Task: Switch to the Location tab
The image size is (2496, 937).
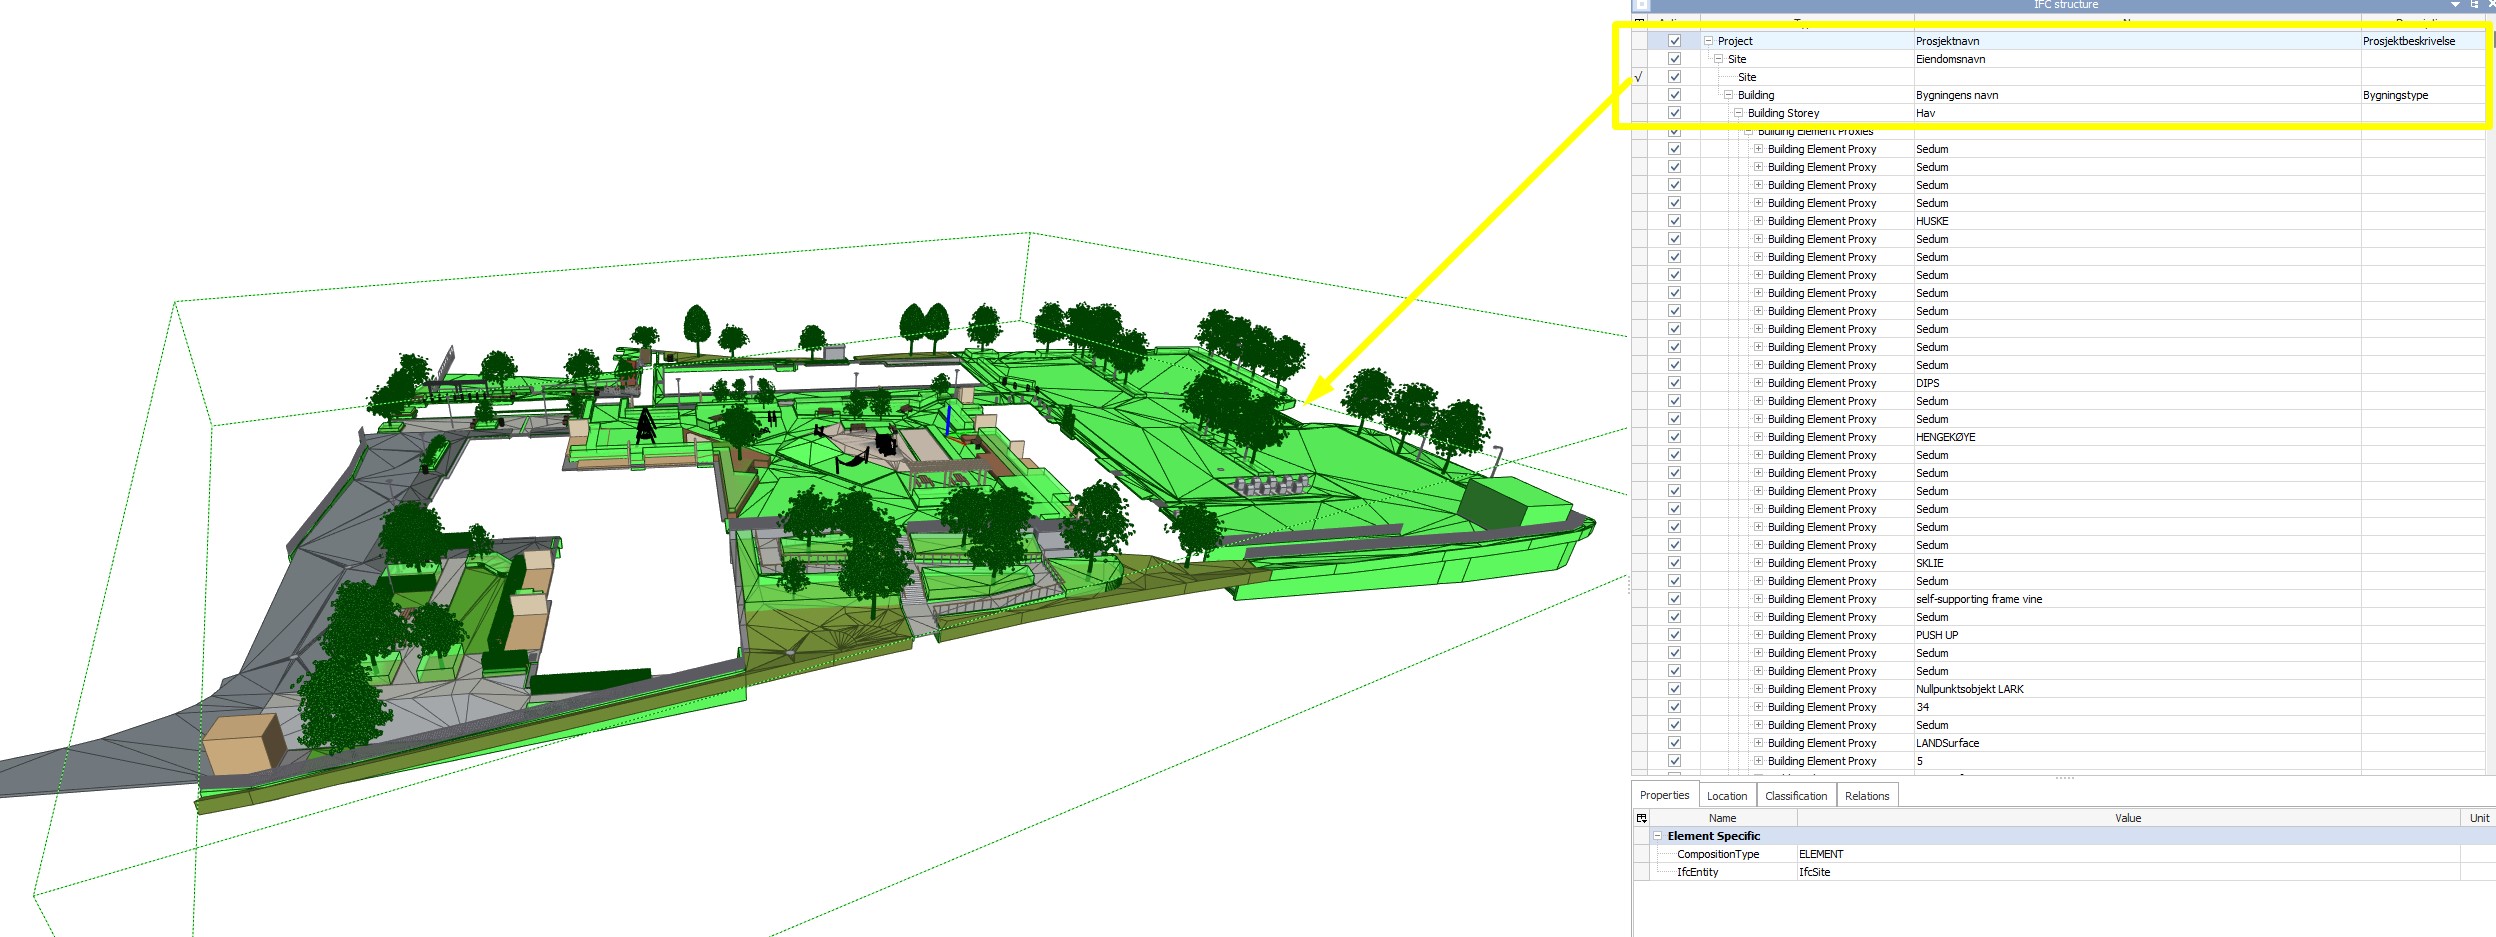Action: (x=1727, y=796)
